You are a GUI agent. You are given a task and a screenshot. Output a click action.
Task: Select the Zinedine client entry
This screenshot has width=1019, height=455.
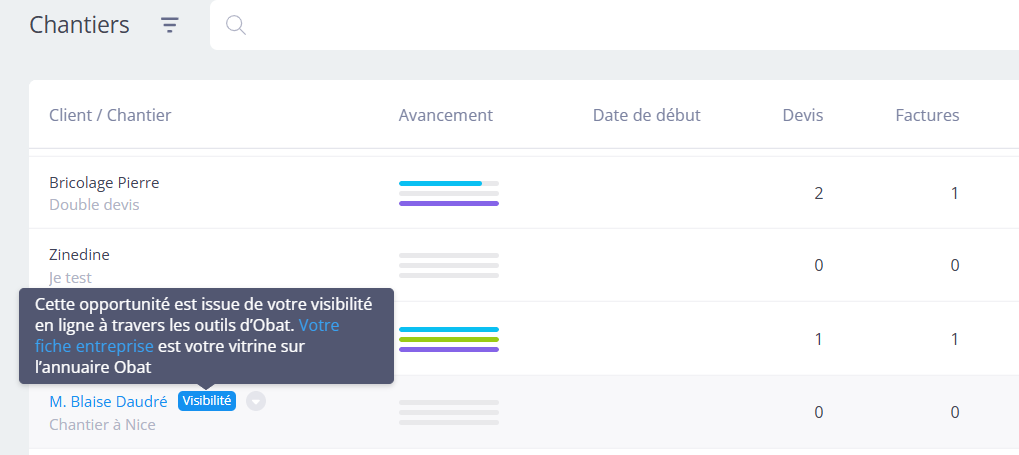coord(79,255)
